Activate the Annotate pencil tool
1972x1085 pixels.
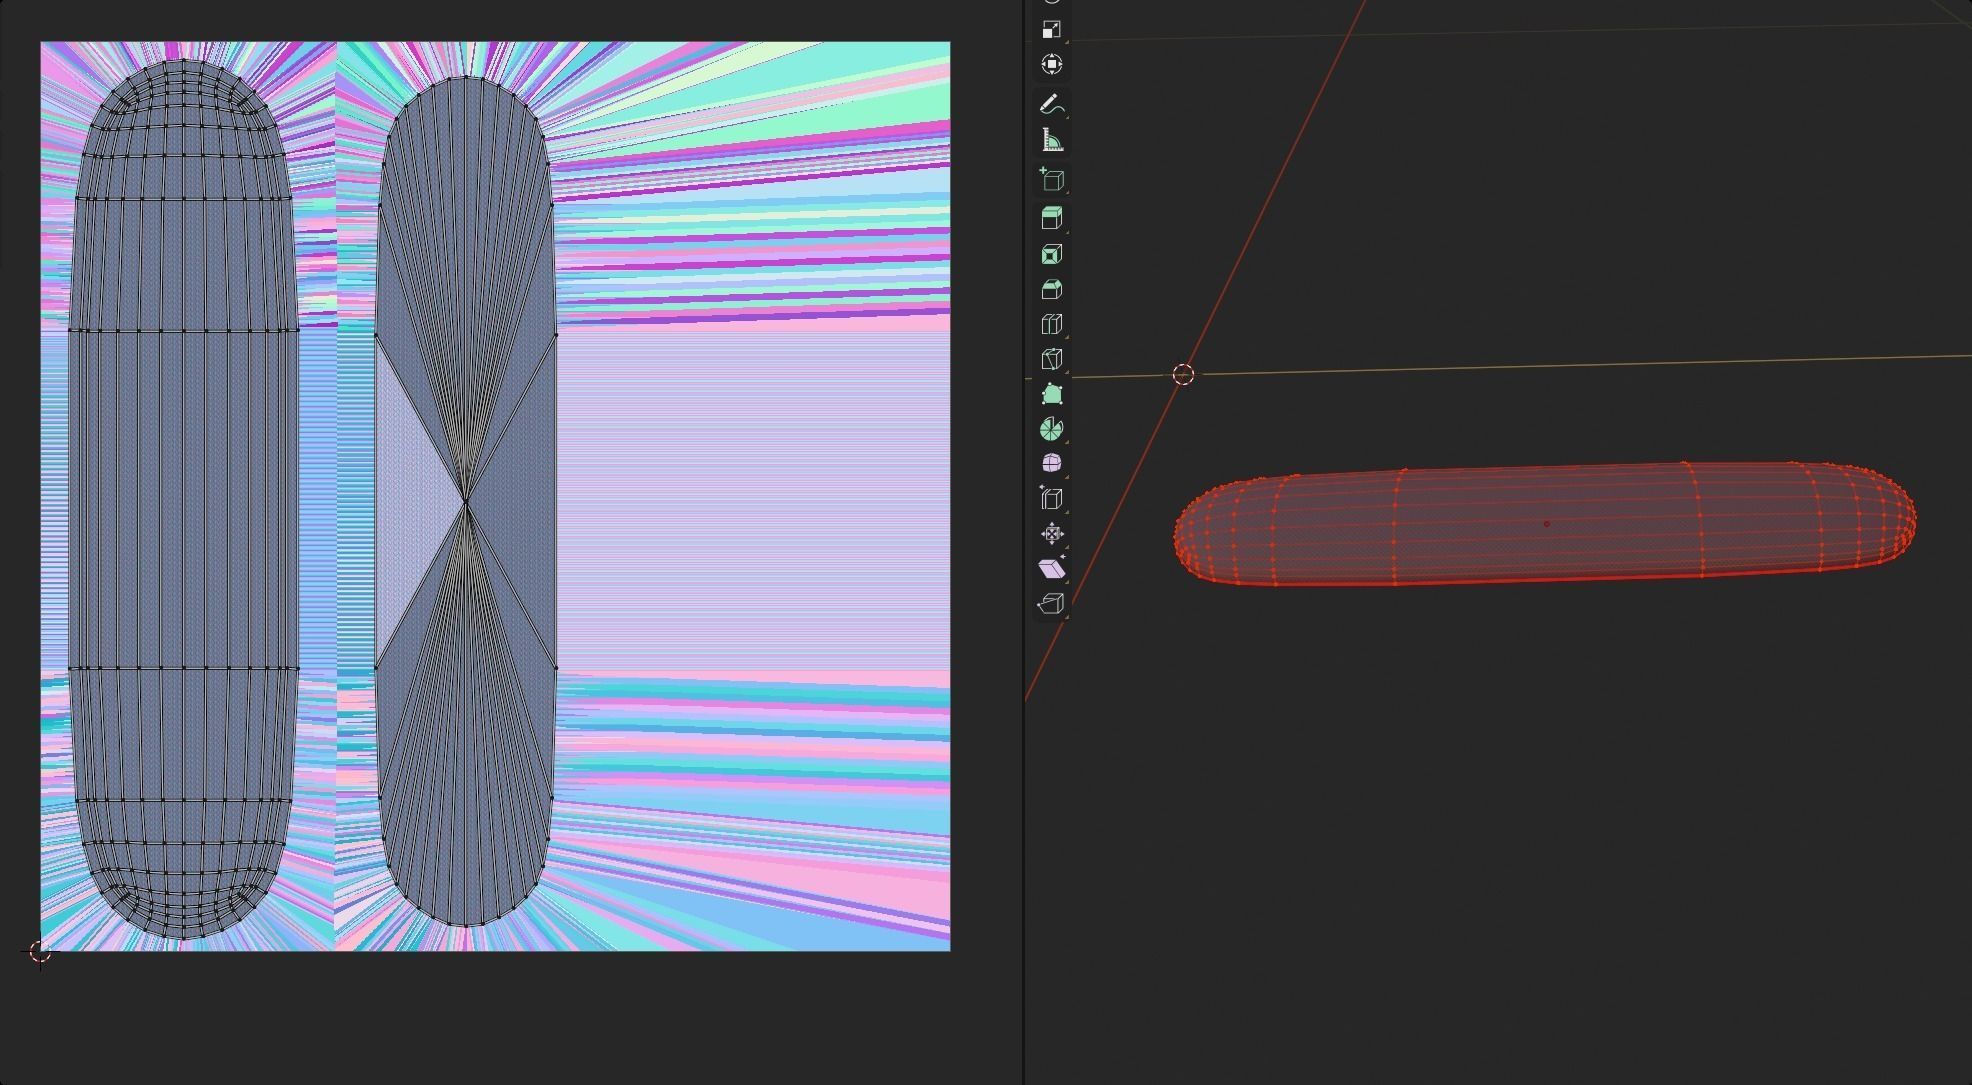click(x=1051, y=104)
